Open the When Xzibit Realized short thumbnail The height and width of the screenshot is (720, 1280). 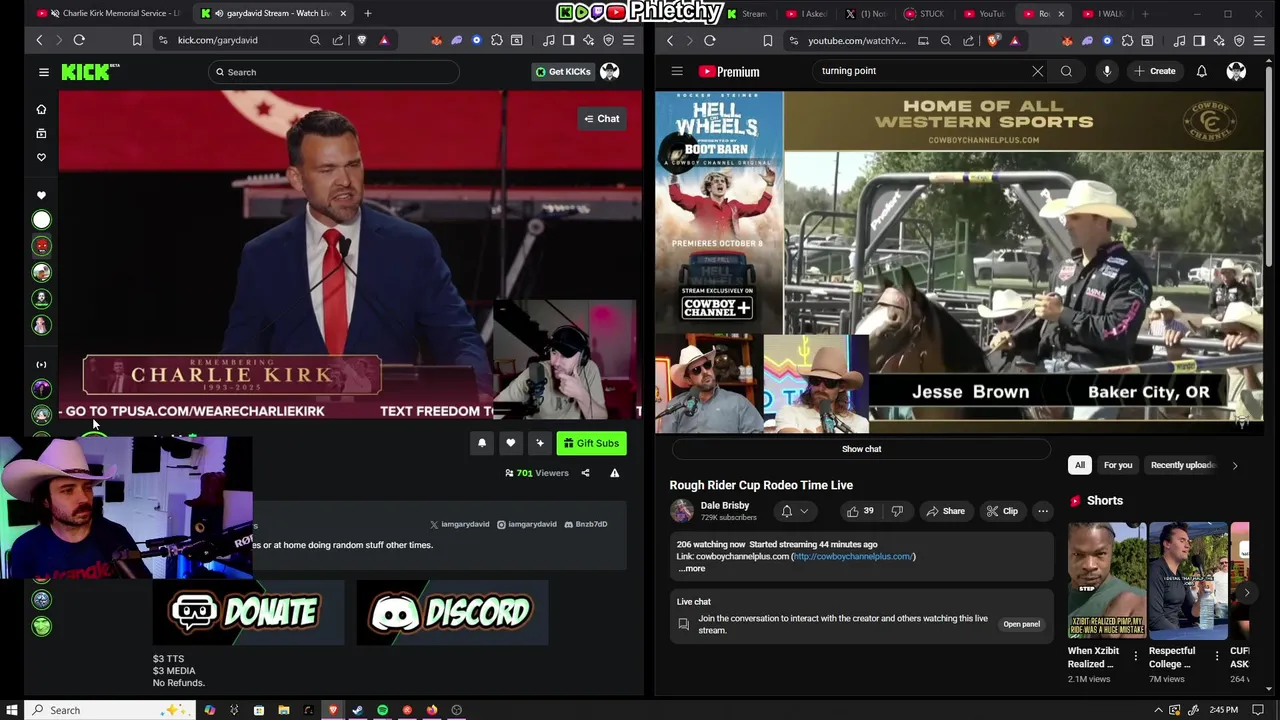point(1107,580)
